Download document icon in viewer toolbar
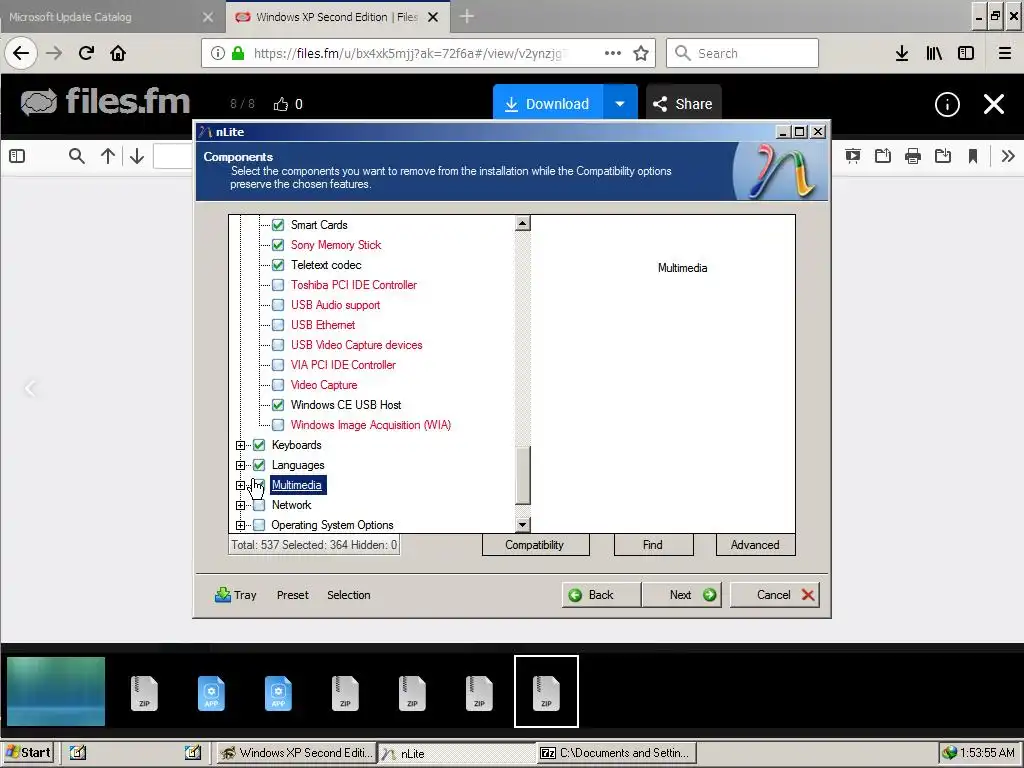 click(x=942, y=156)
